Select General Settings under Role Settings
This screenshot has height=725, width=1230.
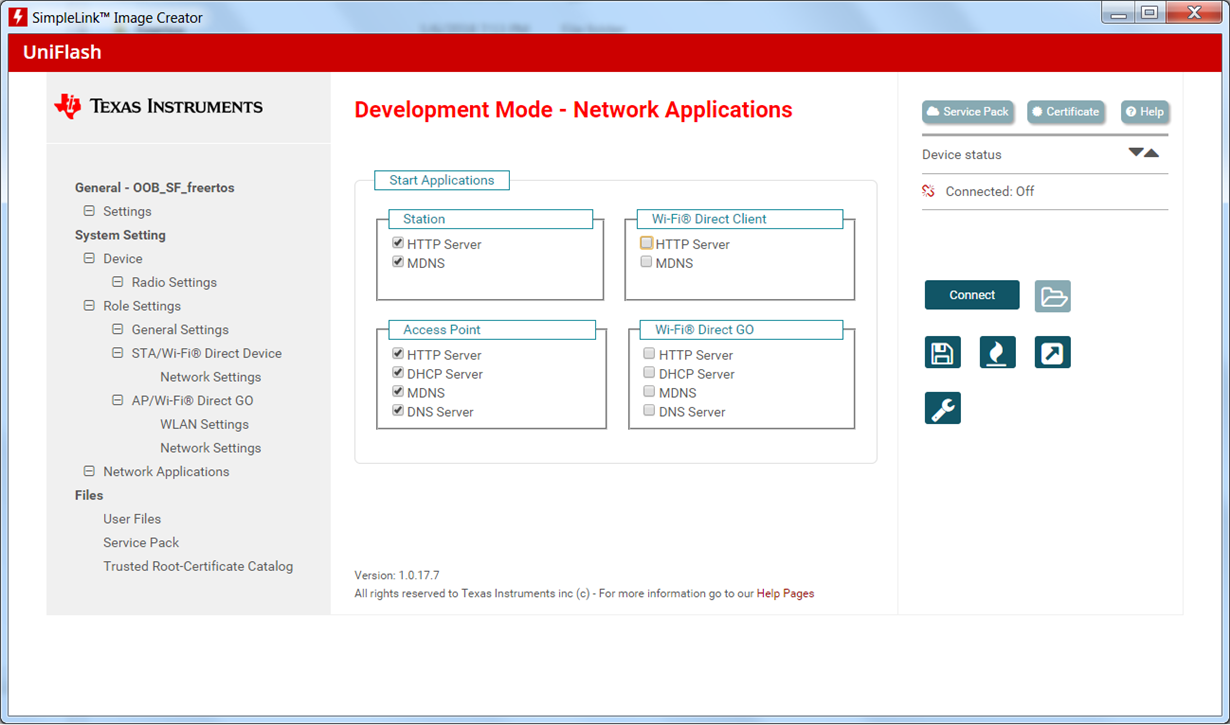pyautogui.click(x=180, y=329)
